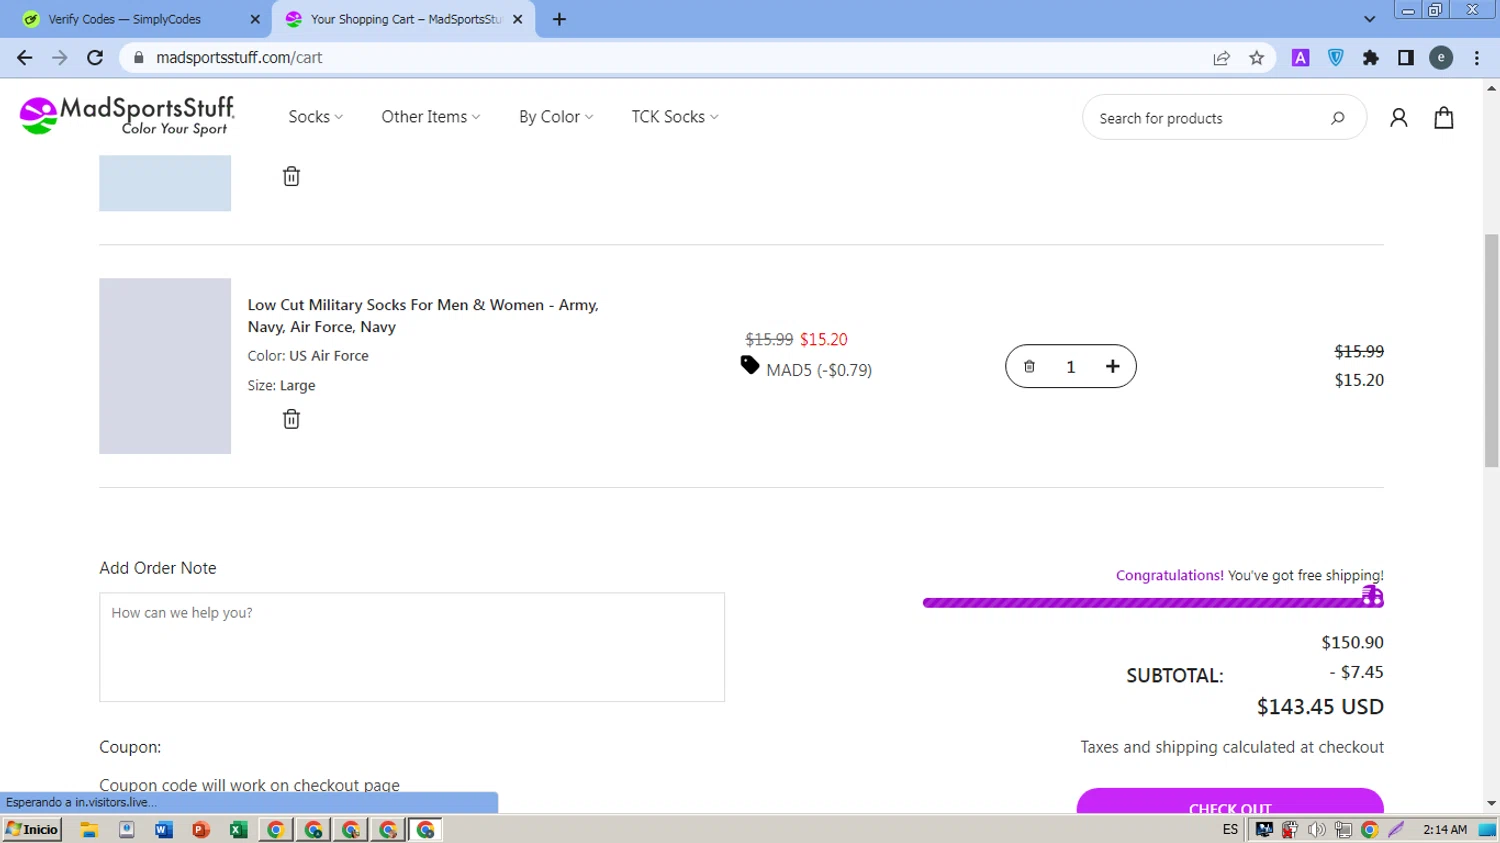Close the Verify Codes tab
Screen dimensions: 1500x843
tap(255, 19)
